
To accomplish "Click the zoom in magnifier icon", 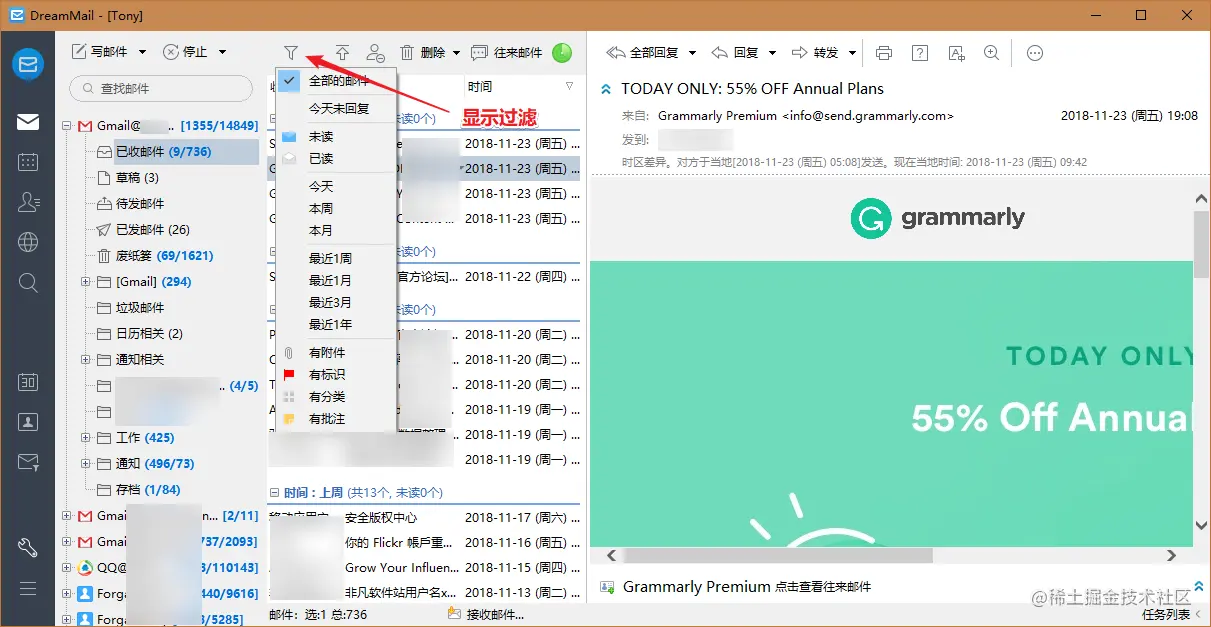I will pos(991,53).
